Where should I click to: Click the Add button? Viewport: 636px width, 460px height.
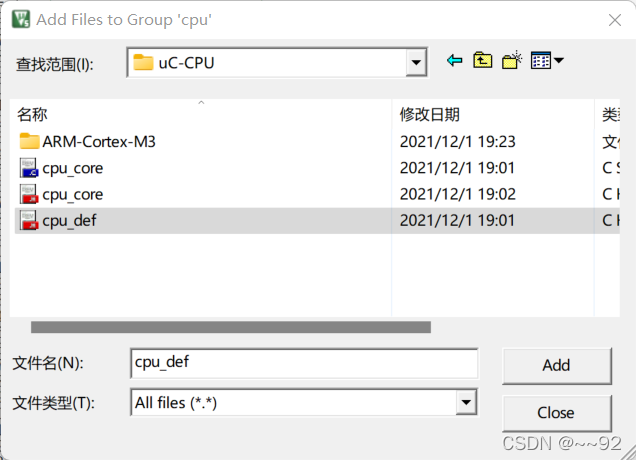556,365
